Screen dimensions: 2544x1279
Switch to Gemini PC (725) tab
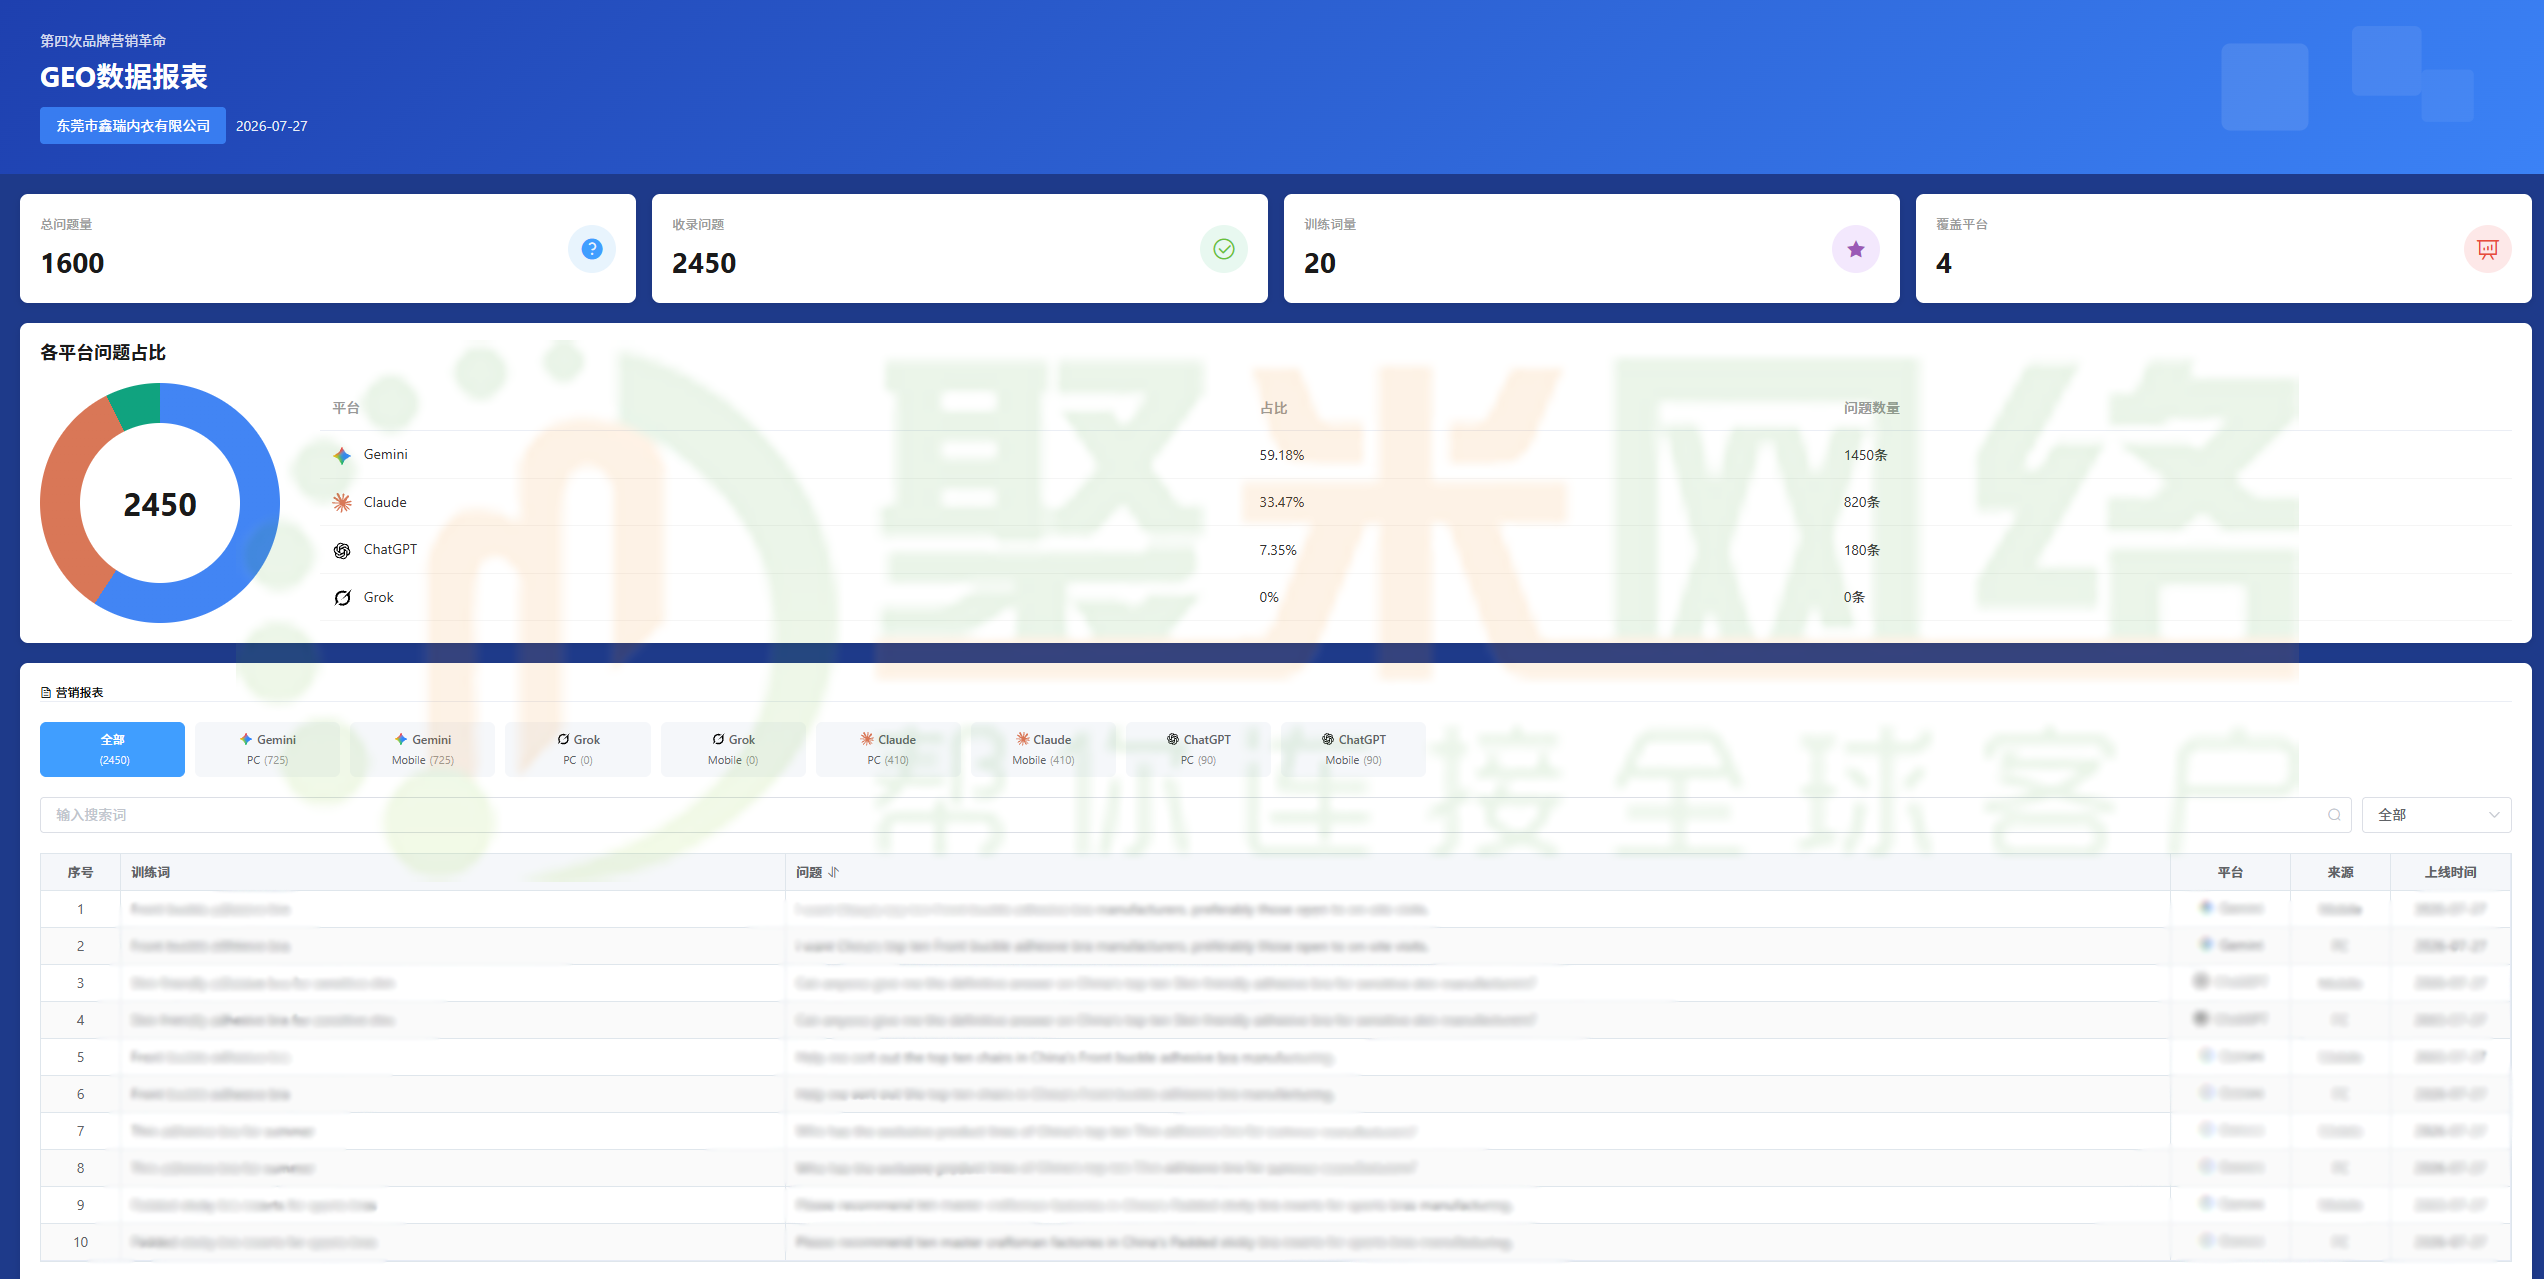(268, 749)
